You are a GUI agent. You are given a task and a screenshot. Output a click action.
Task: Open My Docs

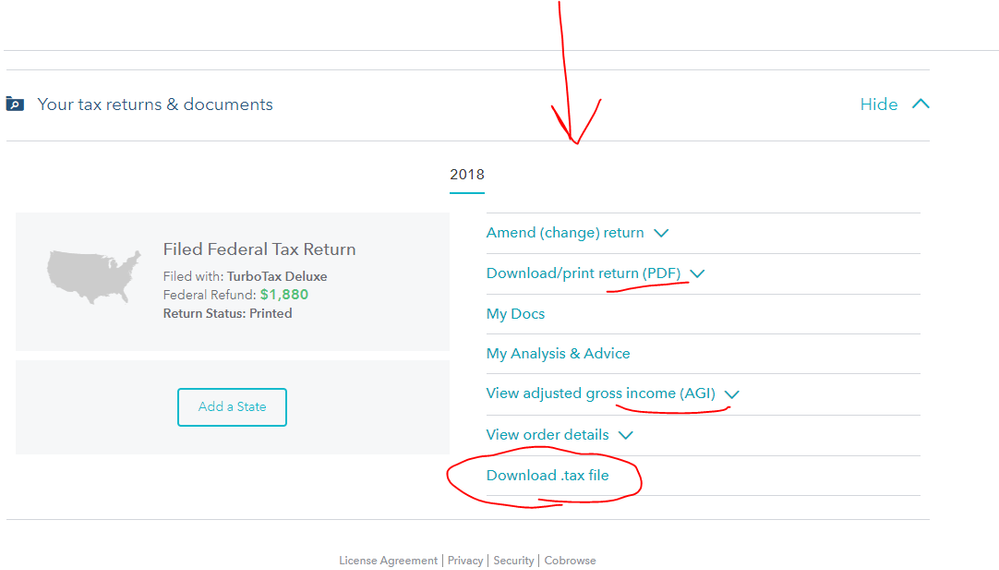[515, 314]
